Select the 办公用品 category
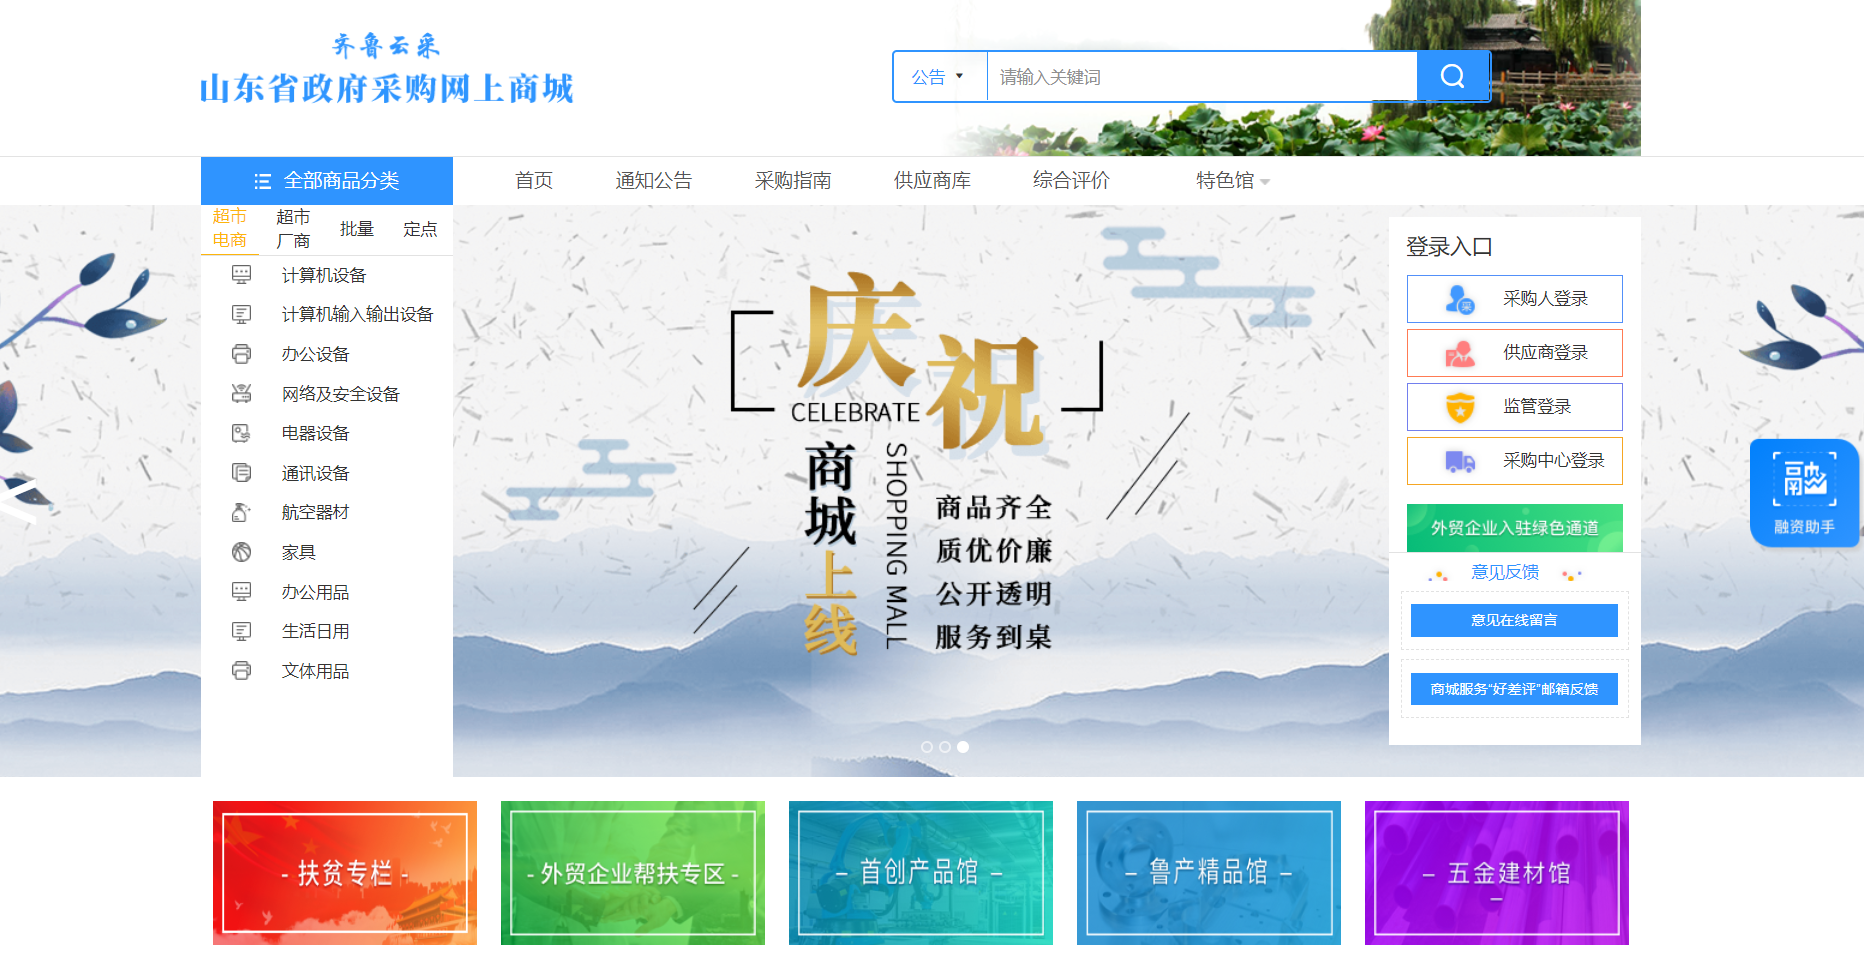This screenshot has height=958, width=1864. [x=315, y=592]
